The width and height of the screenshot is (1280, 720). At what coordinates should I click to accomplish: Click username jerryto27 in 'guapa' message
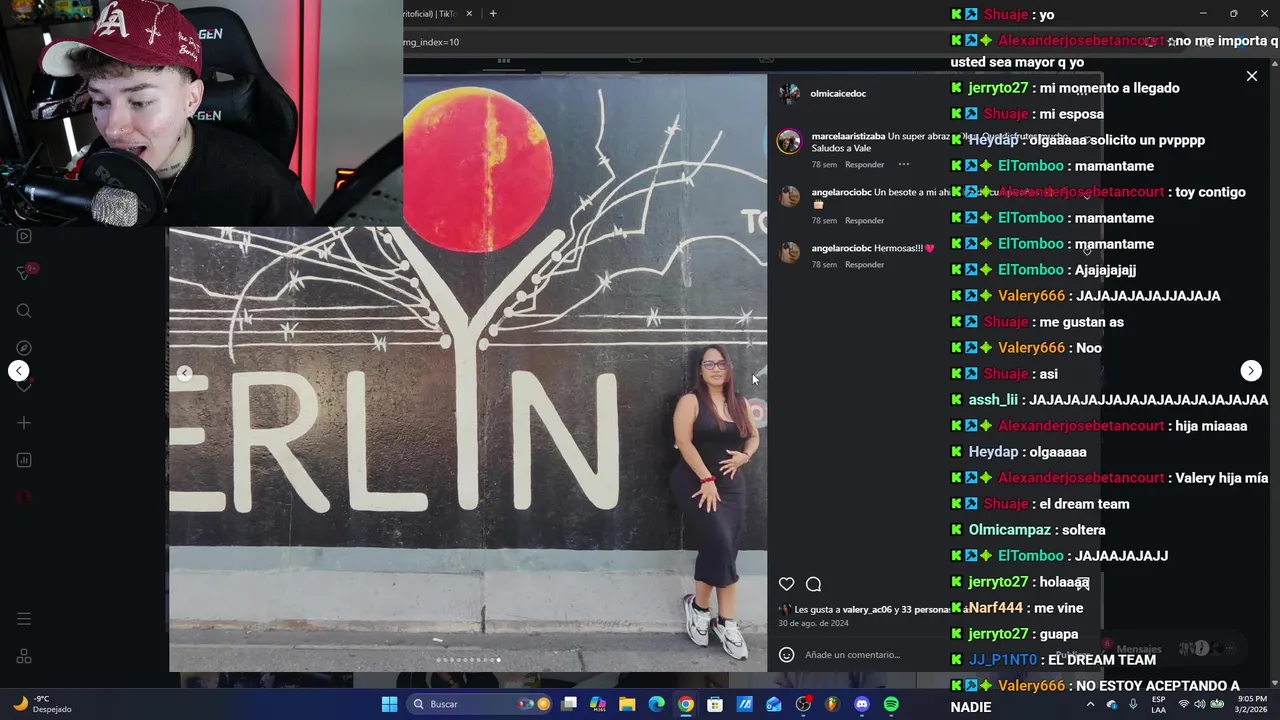pyautogui.click(x=998, y=634)
